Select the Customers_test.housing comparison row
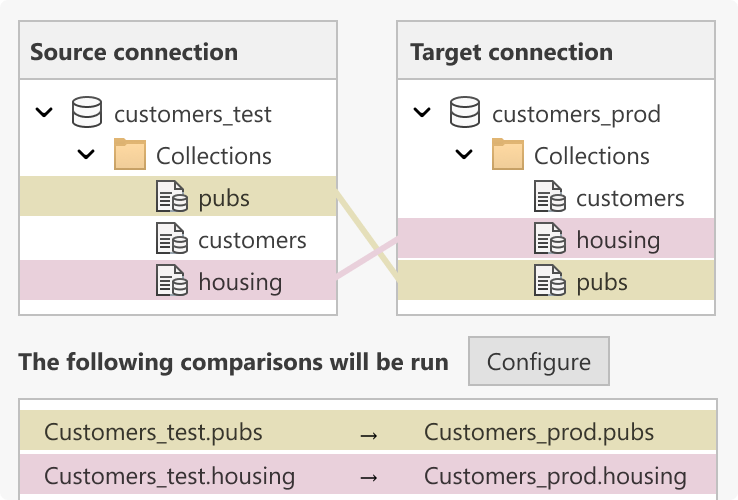 point(368,475)
